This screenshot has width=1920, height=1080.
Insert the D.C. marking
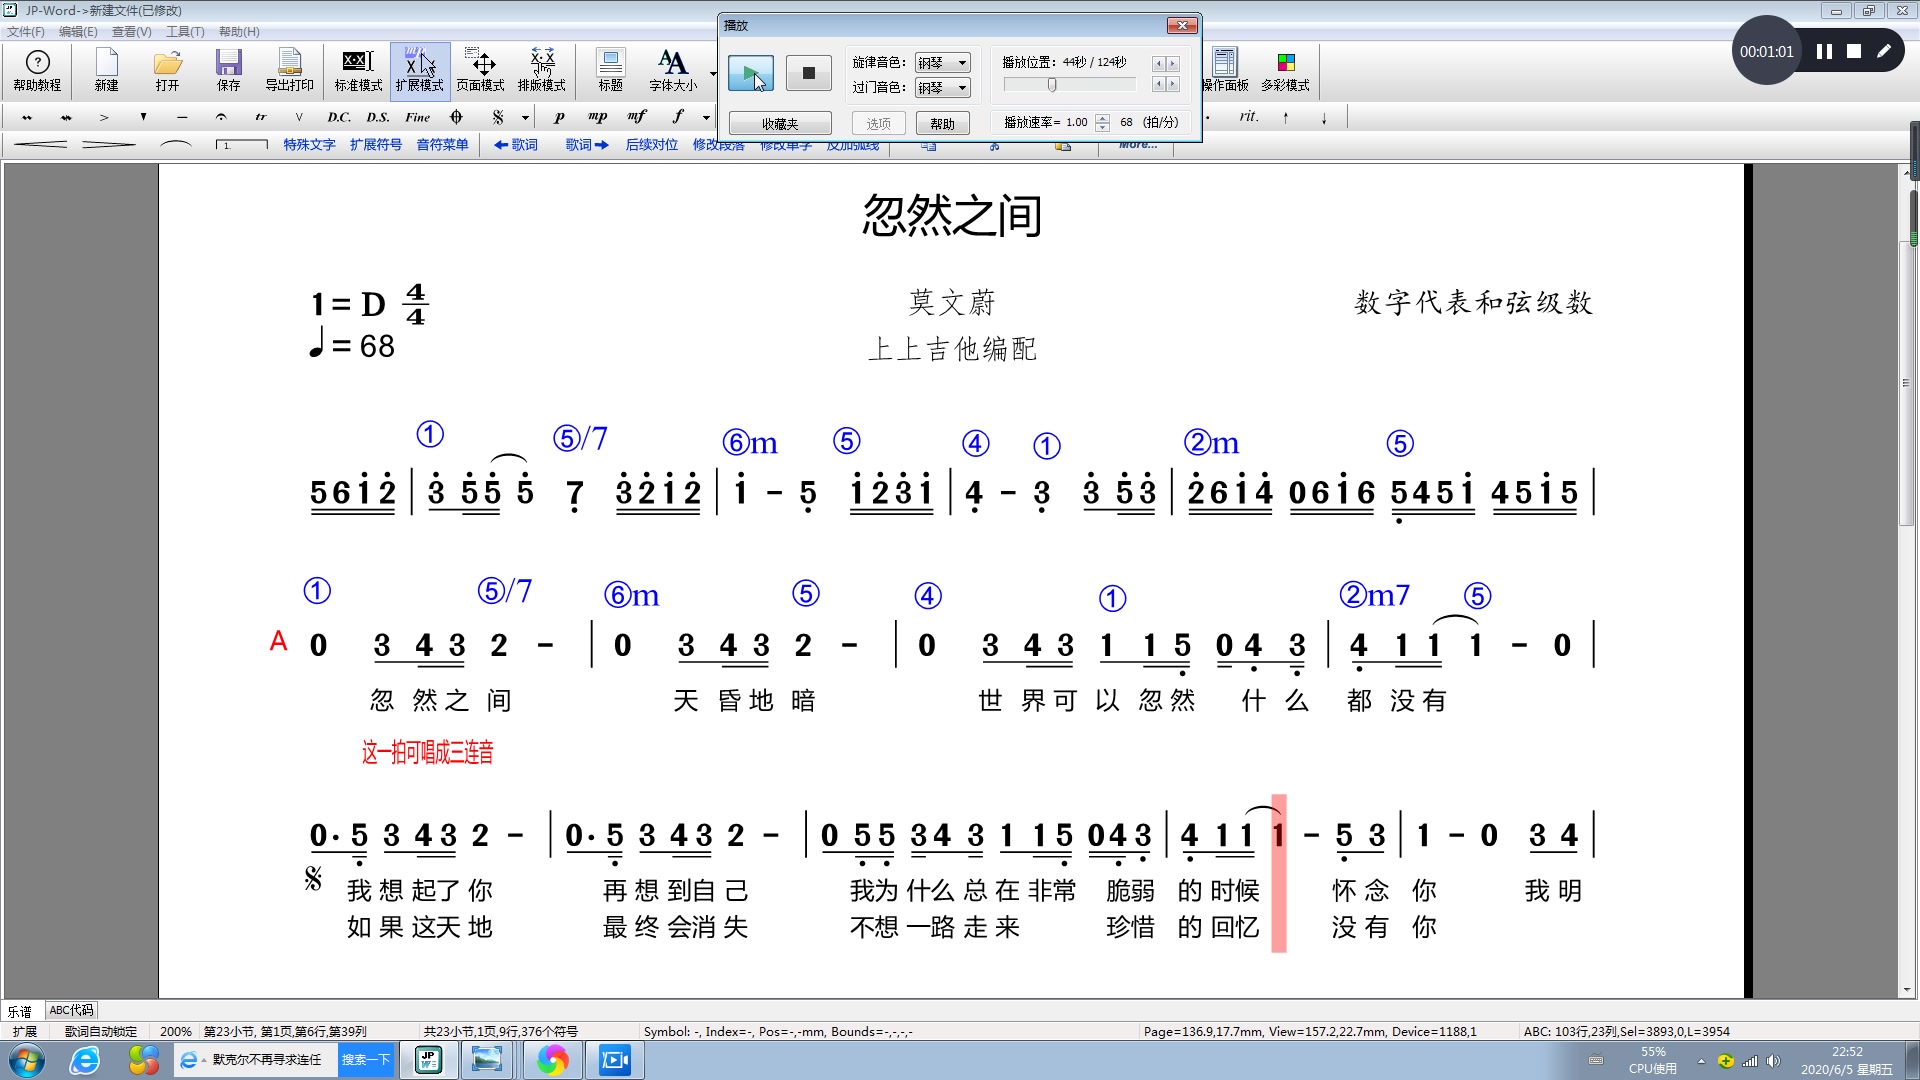click(339, 117)
